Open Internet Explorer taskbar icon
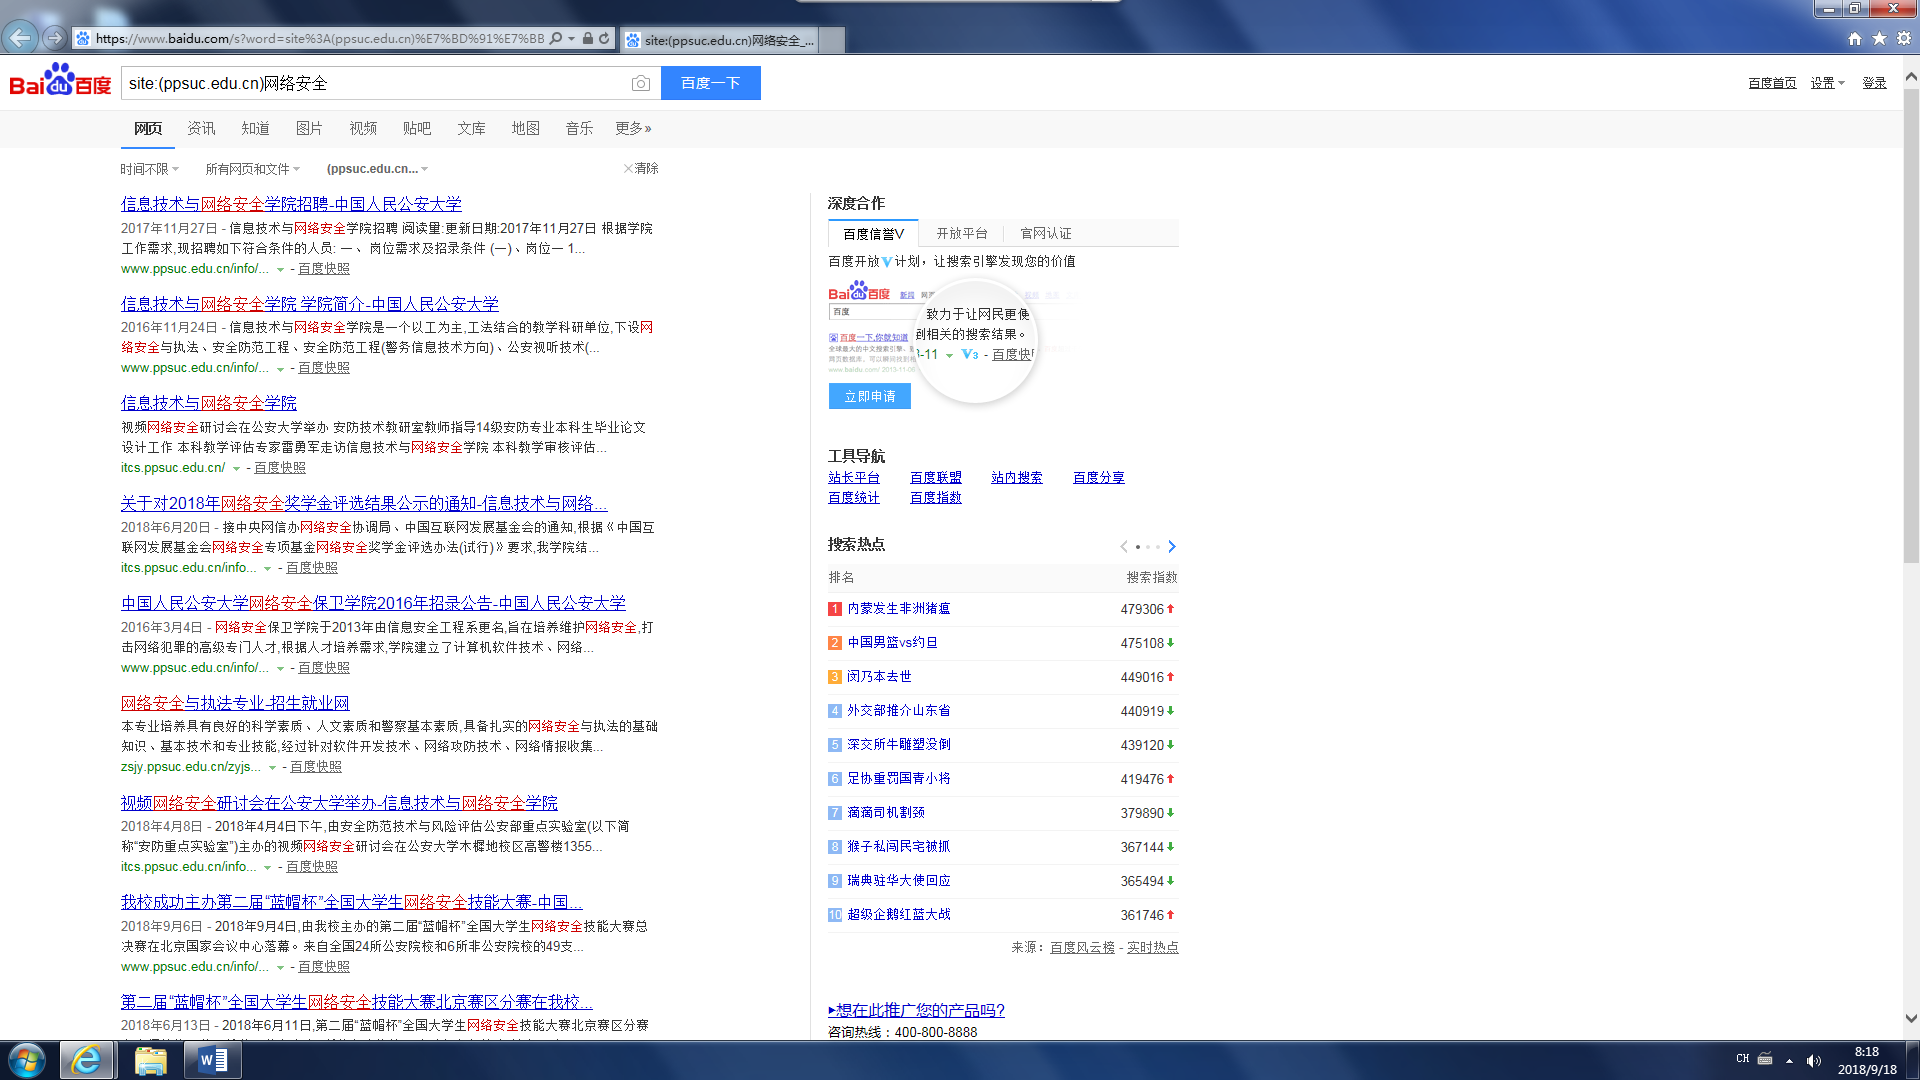 click(x=86, y=1060)
